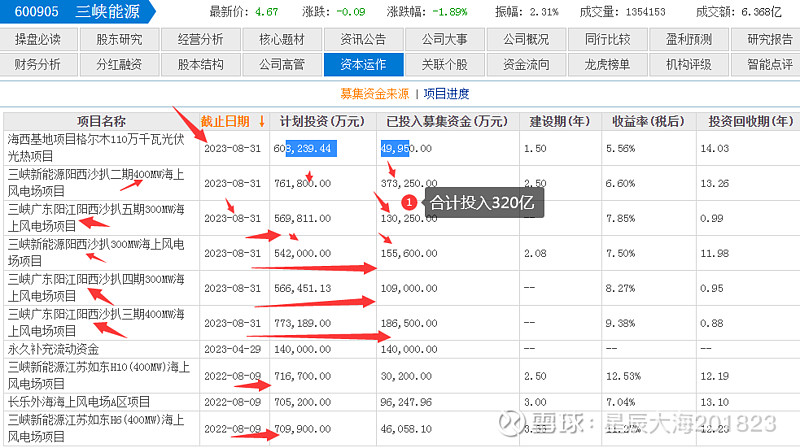
Task: Click the sort arrow beside 截止日期
Action: 262,121
